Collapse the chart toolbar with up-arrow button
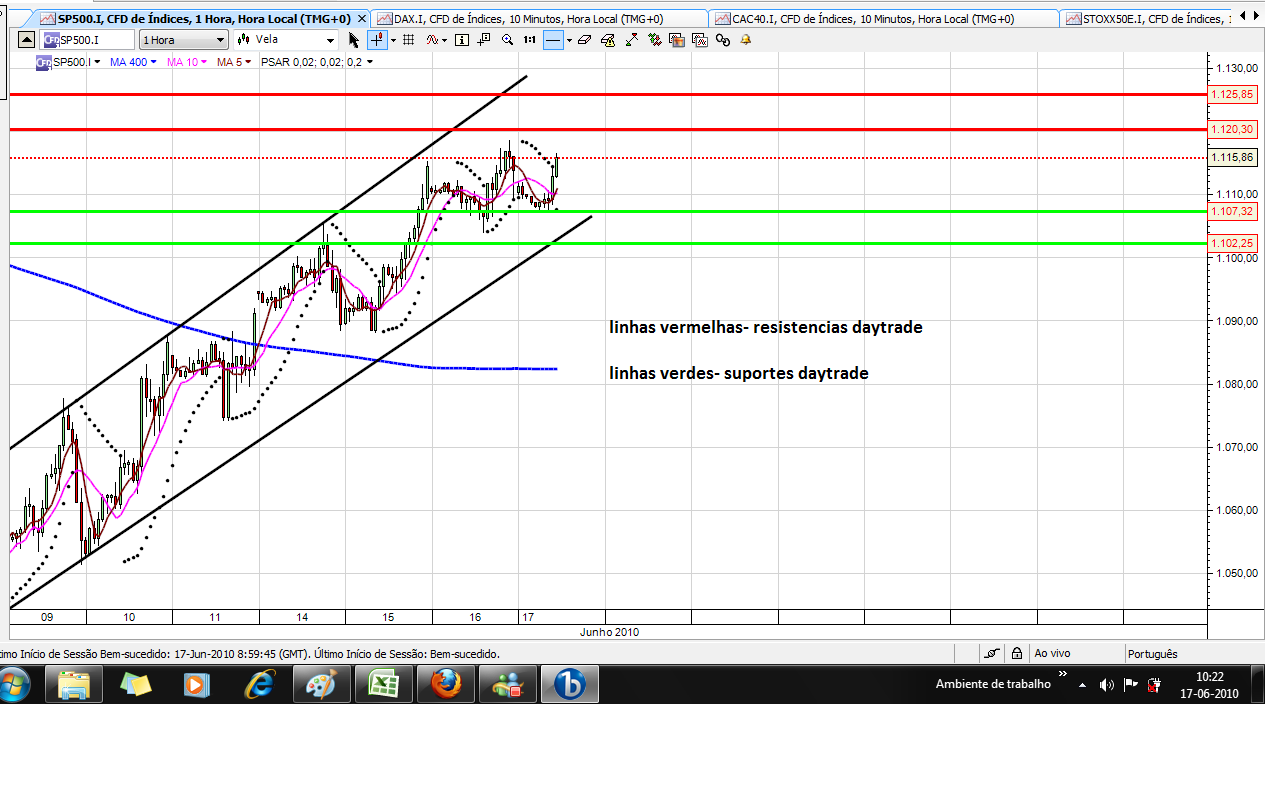The height and width of the screenshot is (800, 1280). click(26, 39)
